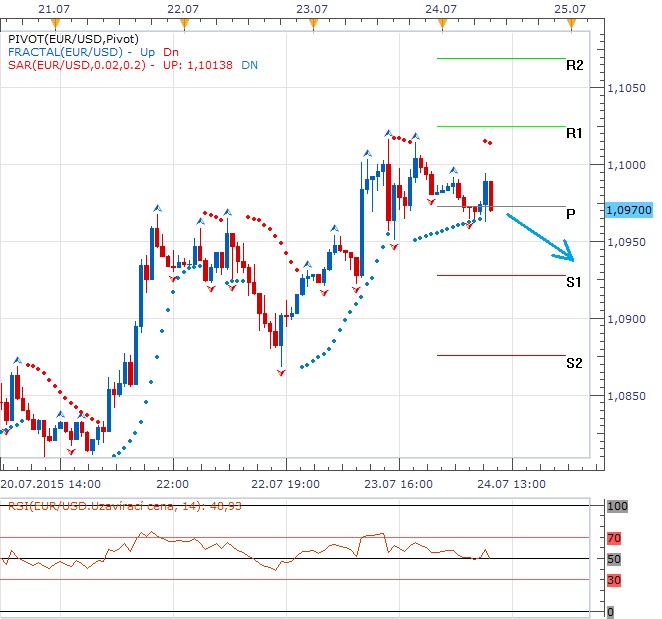This screenshot has height=619, width=662.
Task: Select the PIVOT(EUR/USD,Pivot) indicator label
Action: coord(71,37)
